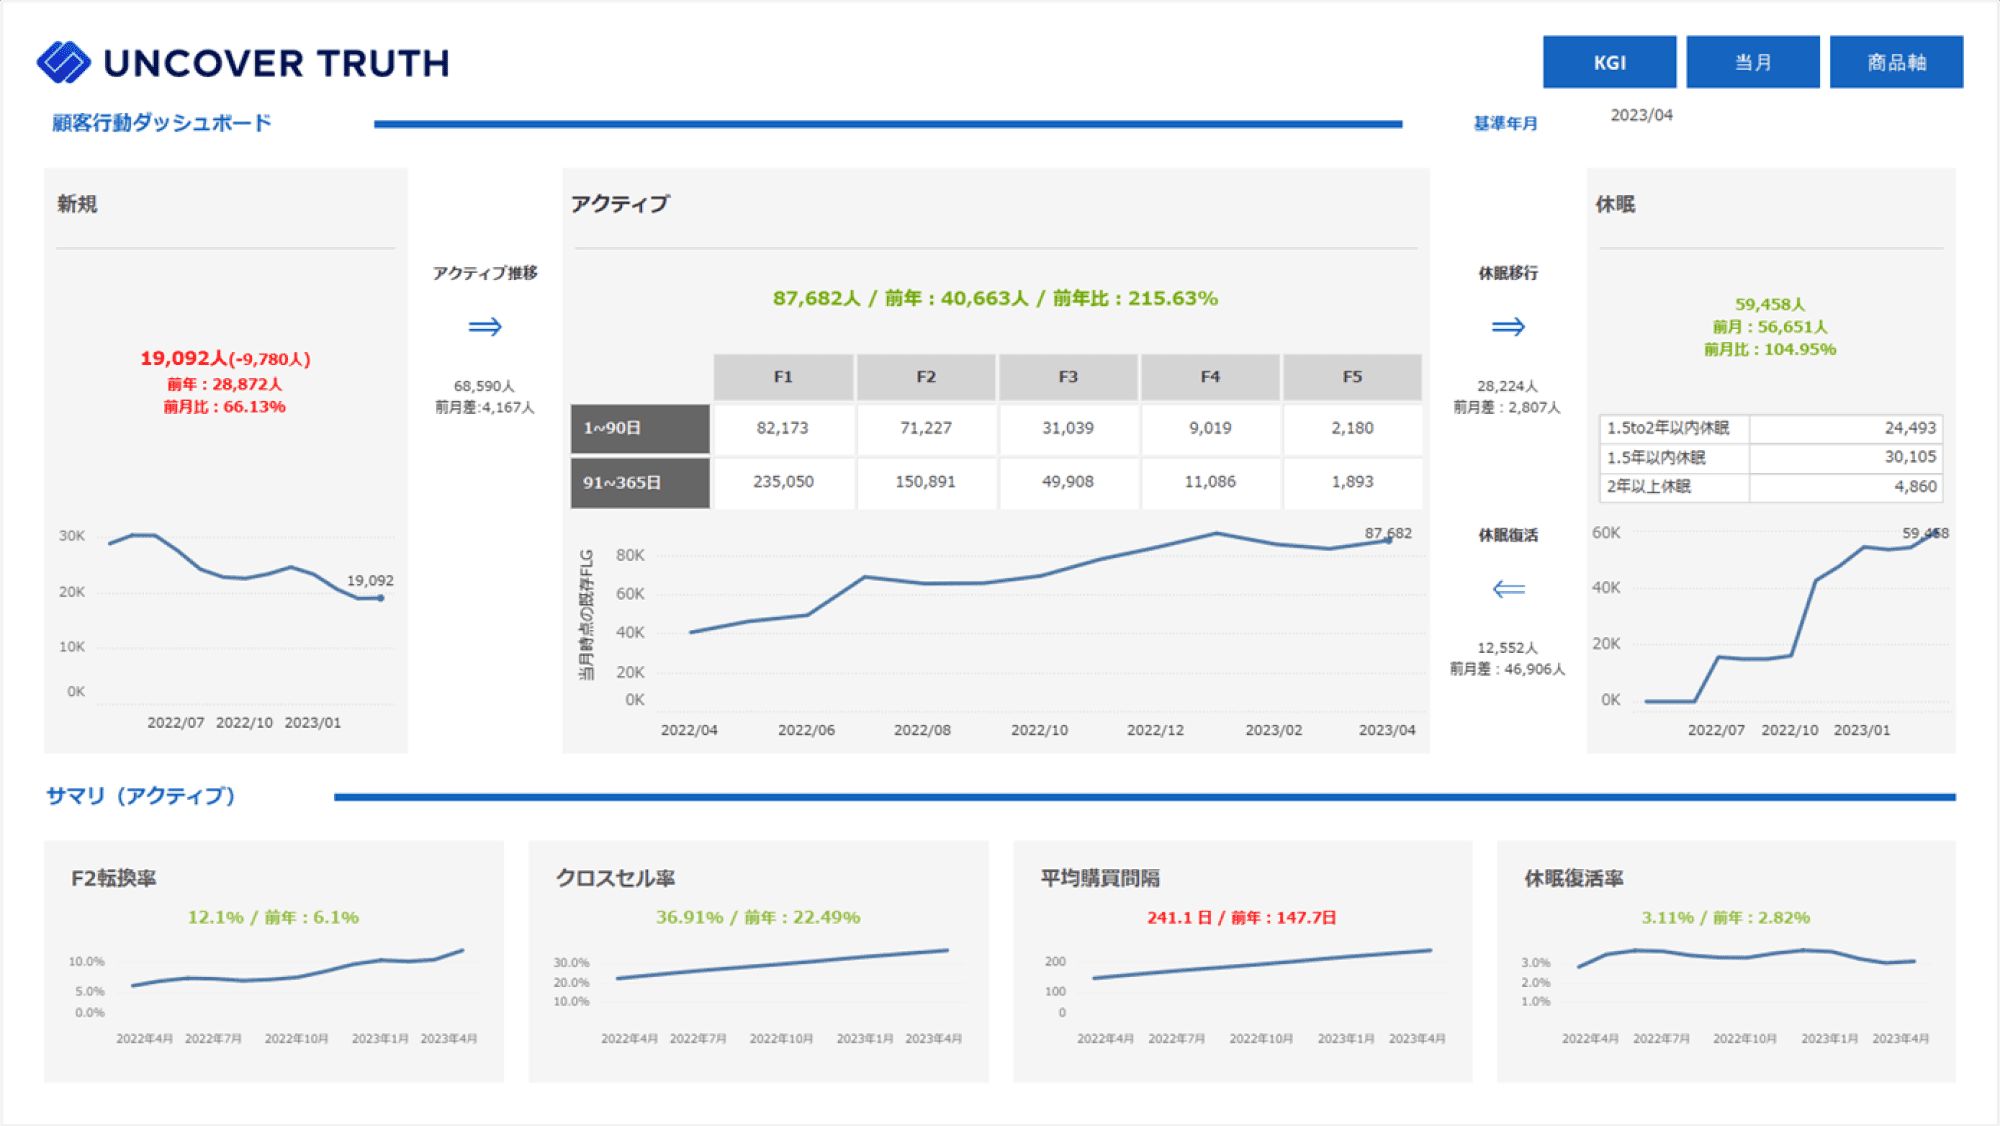This screenshot has width=2000, height=1126.
Task: Click the 1.5to2年以内休眠 row label
Action: 1667,428
